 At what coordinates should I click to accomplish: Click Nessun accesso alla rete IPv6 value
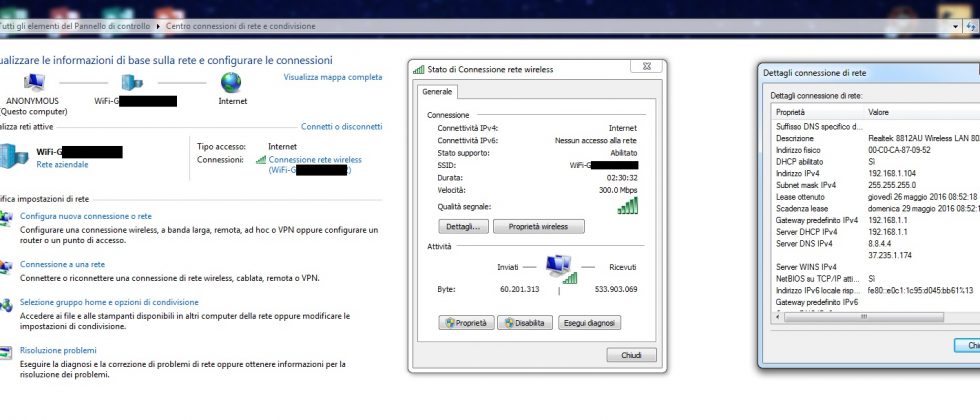click(x=596, y=141)
